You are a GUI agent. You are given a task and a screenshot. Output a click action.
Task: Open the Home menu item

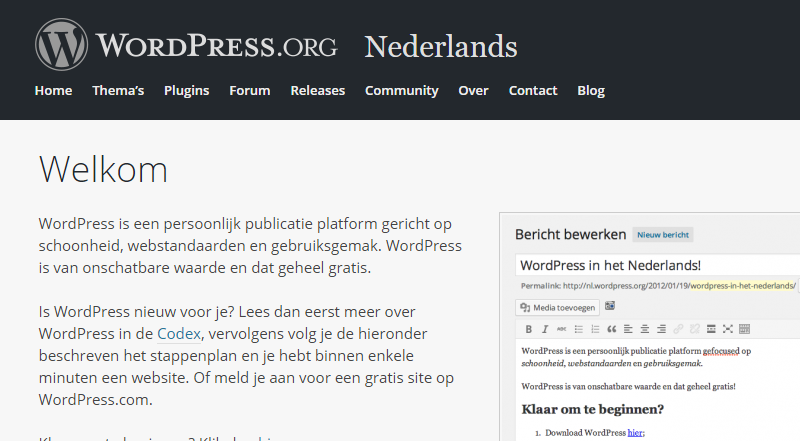click(x=53, y=90)
